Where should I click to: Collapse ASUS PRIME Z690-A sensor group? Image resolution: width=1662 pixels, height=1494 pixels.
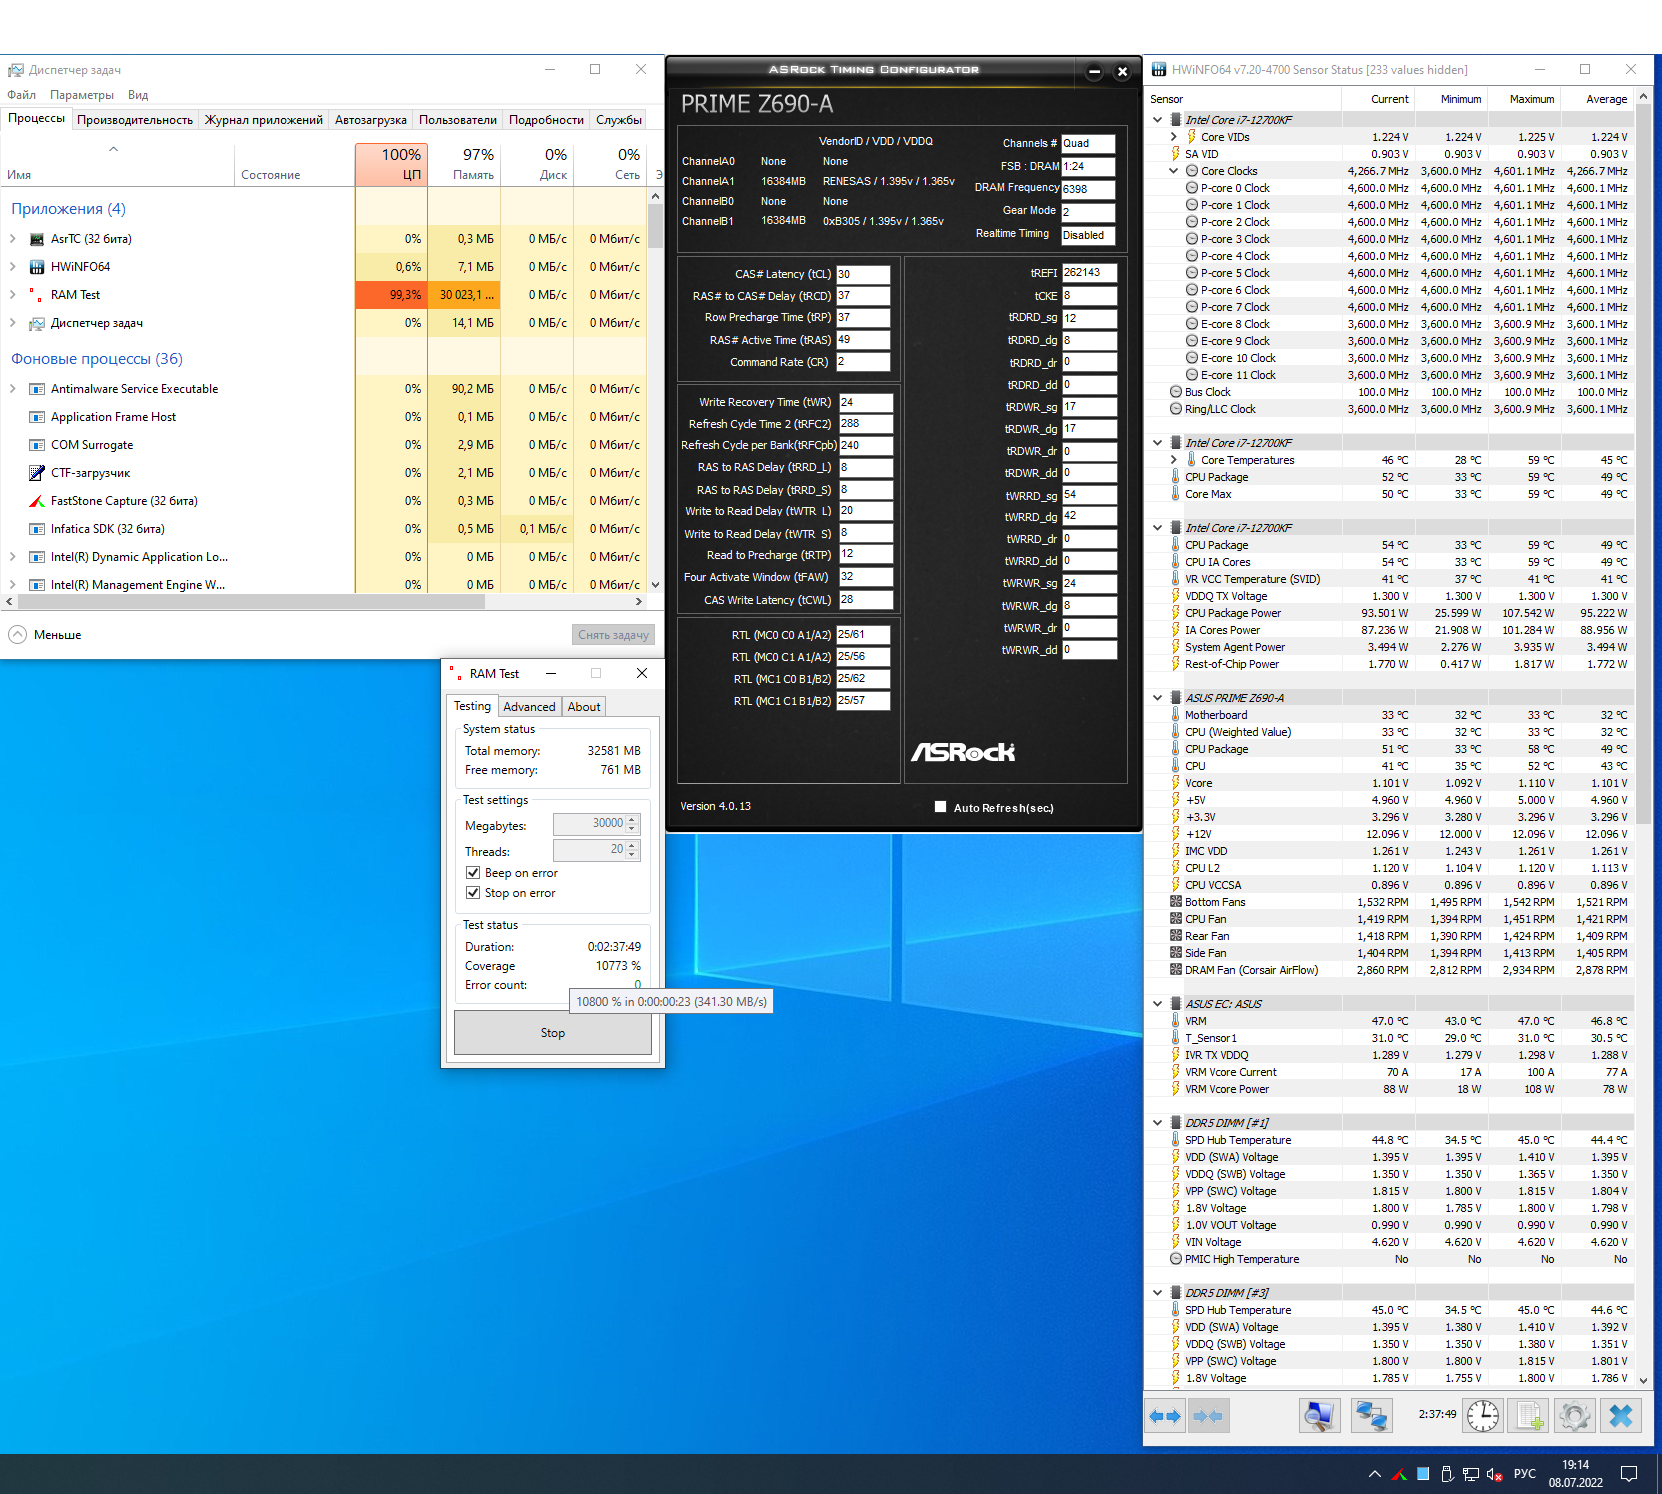click(x=1158, y=698)
